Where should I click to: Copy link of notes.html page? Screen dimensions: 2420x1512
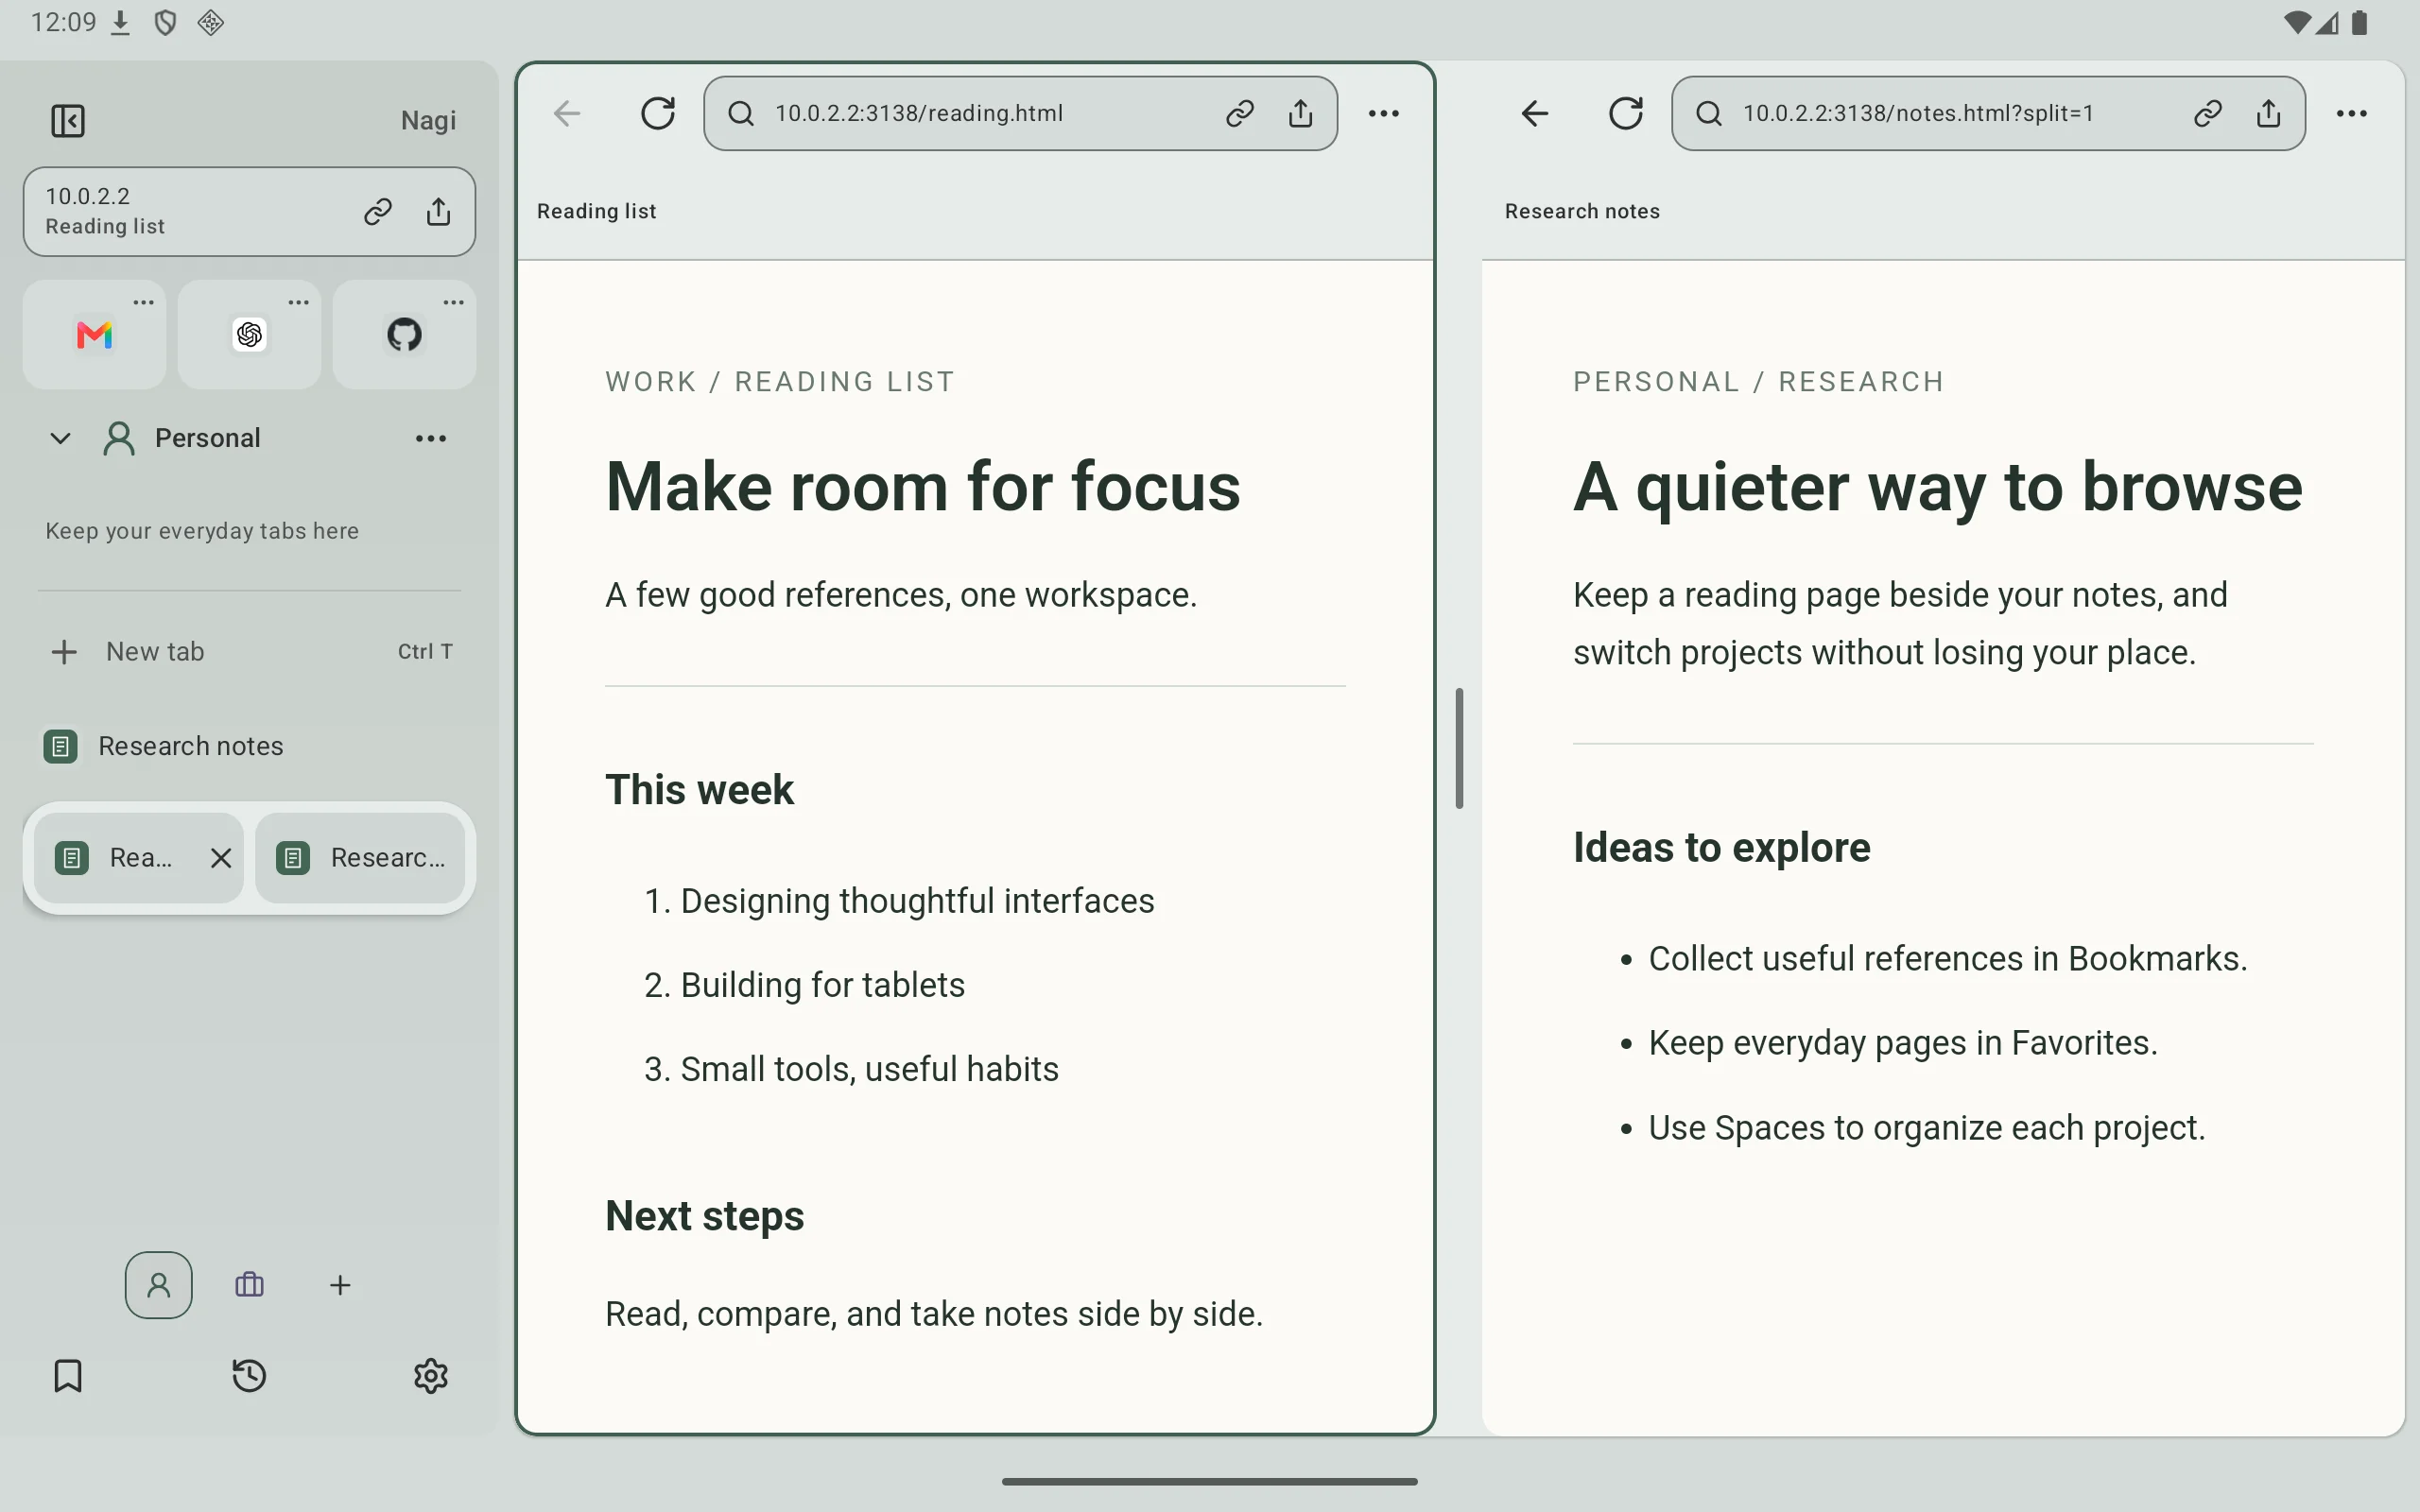click(x=2208, y=113)
